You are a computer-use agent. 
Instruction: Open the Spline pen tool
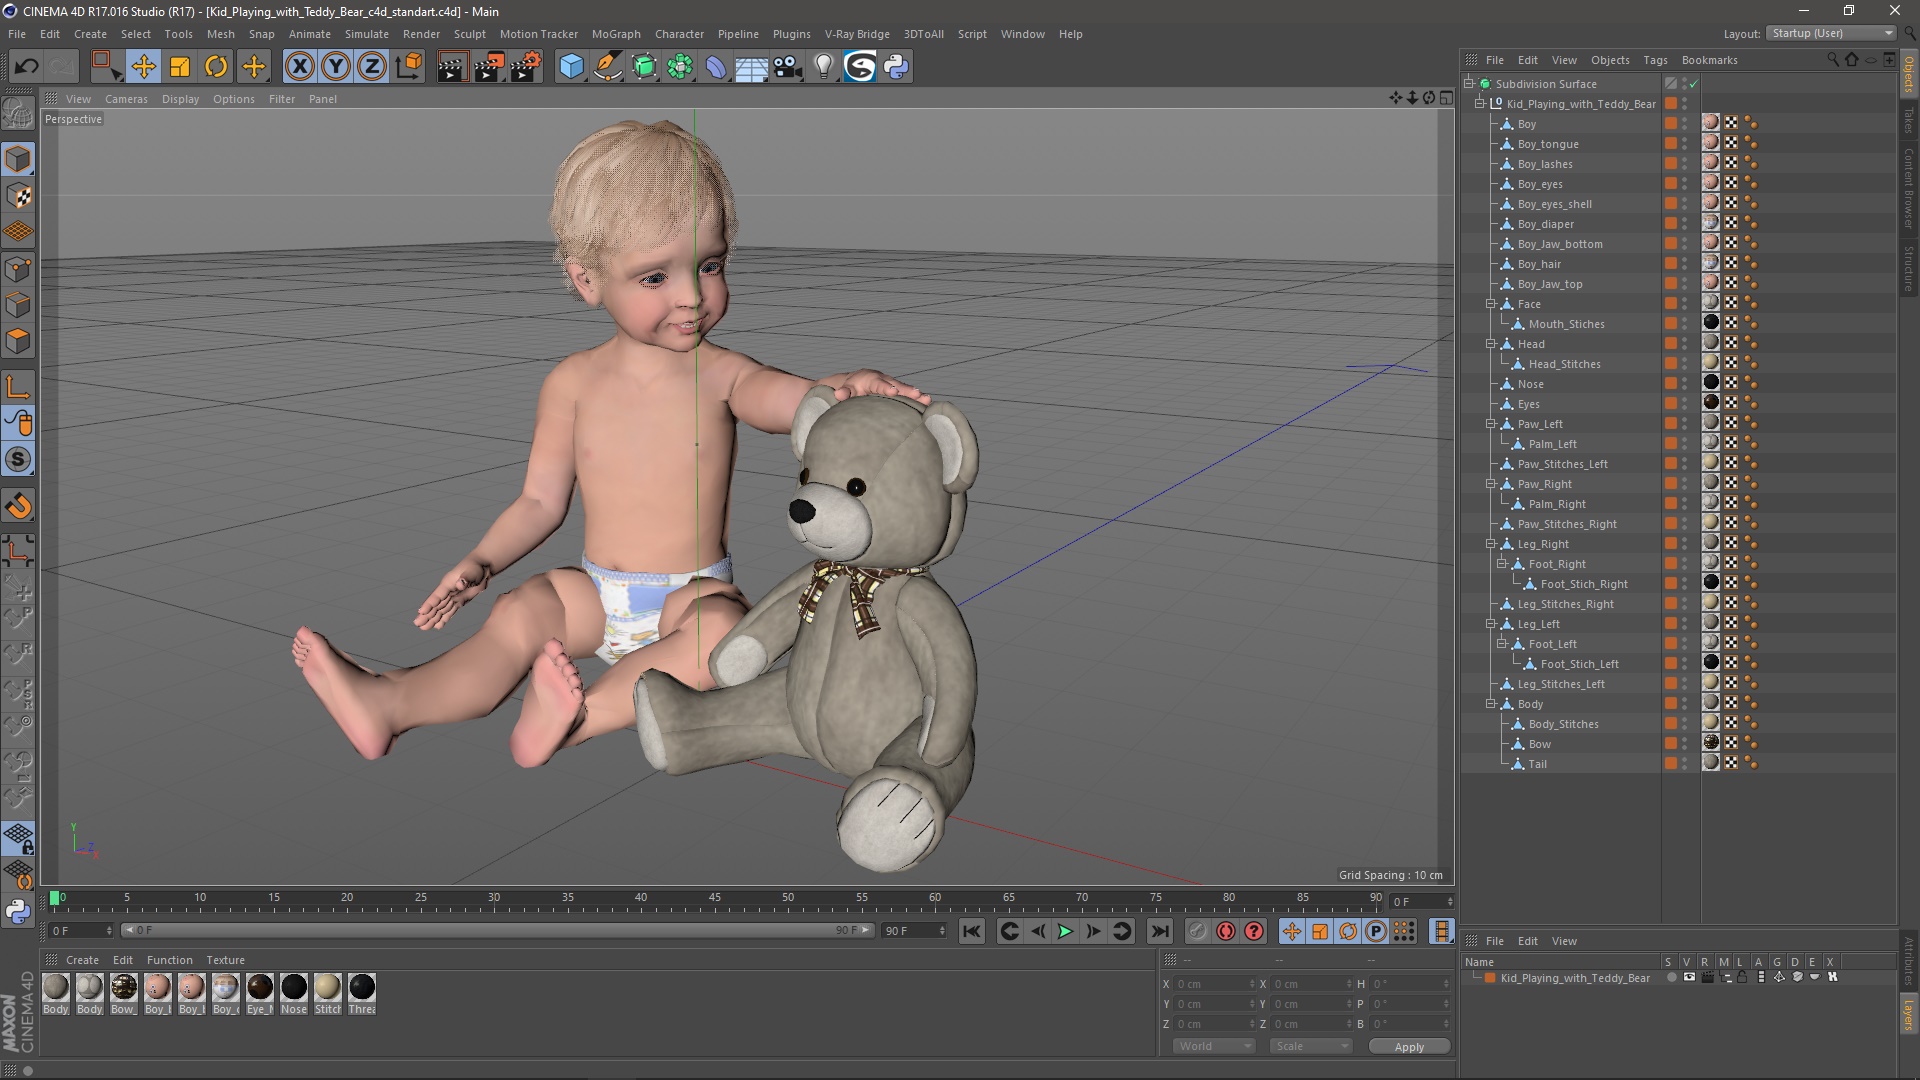[607, 67]
